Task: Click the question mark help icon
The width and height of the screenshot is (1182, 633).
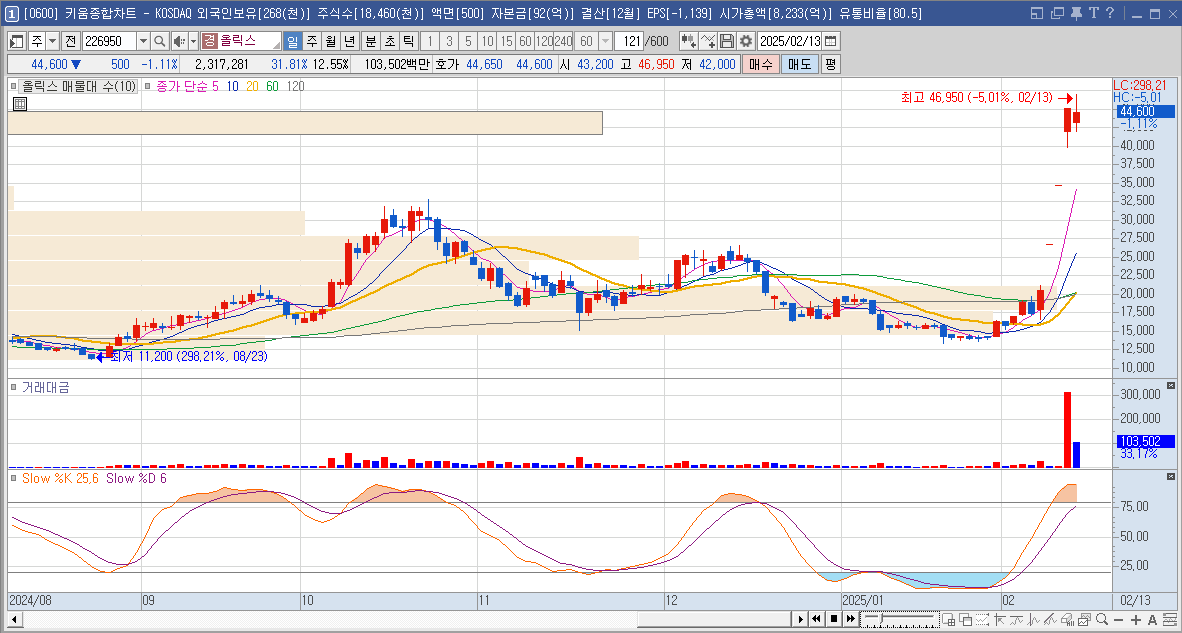Action: (x=1109, y=13)
